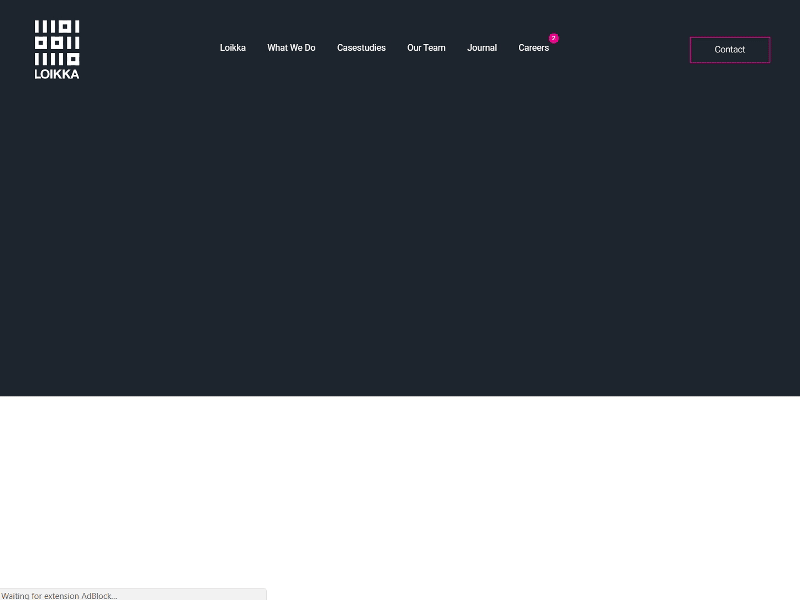Click the pink circle indicator in the navbar

pyautogui.click(x=553, y=38)
